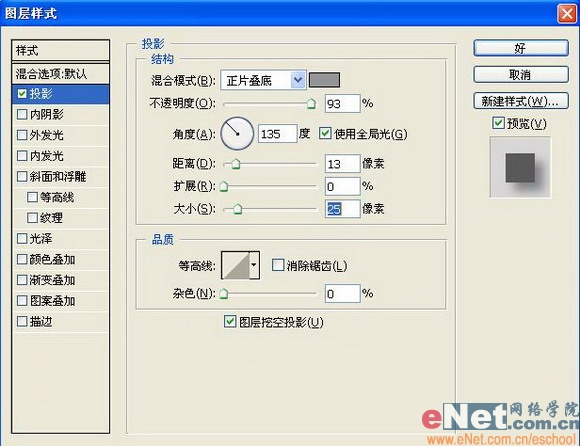
Task: Click the 距离 slider handle
Action: (236, 164)
